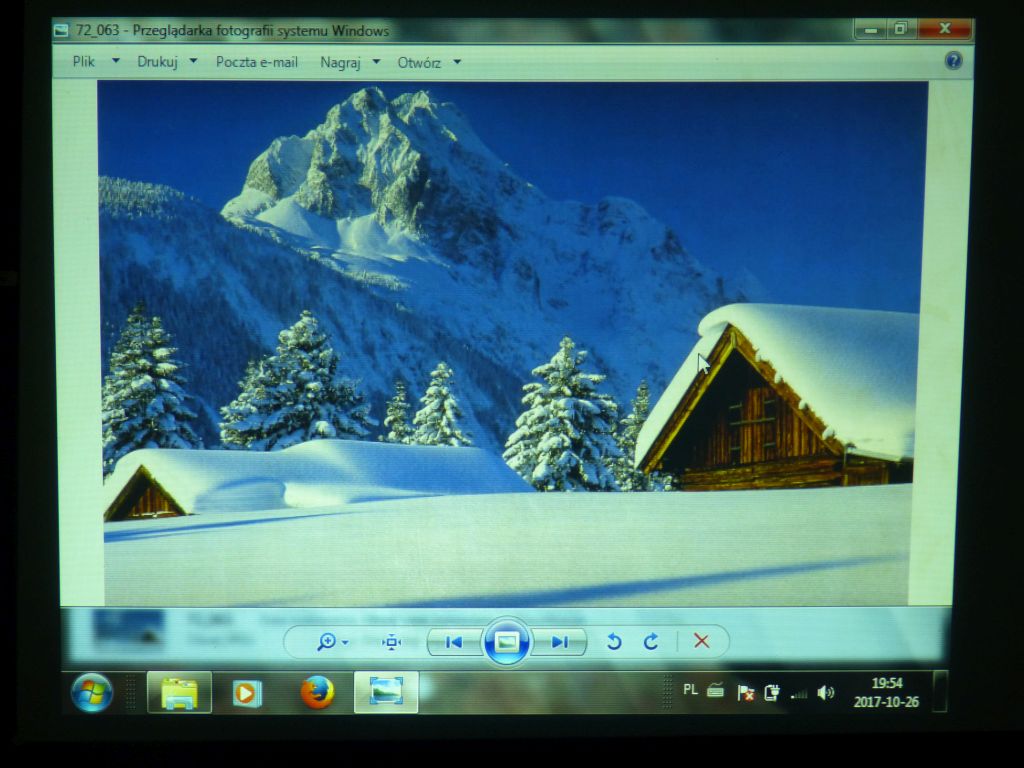
Task: Open the Windows Start menu
Action: (x=91, y=692)
